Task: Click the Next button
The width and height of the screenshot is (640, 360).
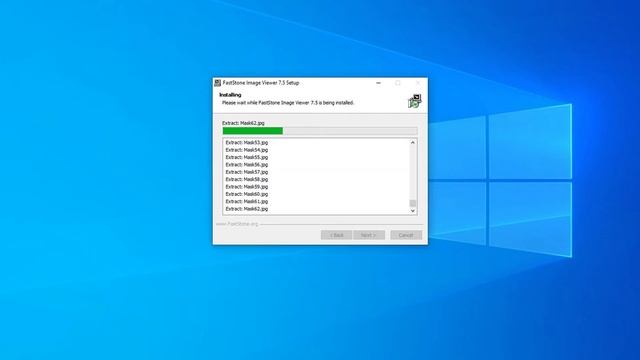Action: [369, 235]
